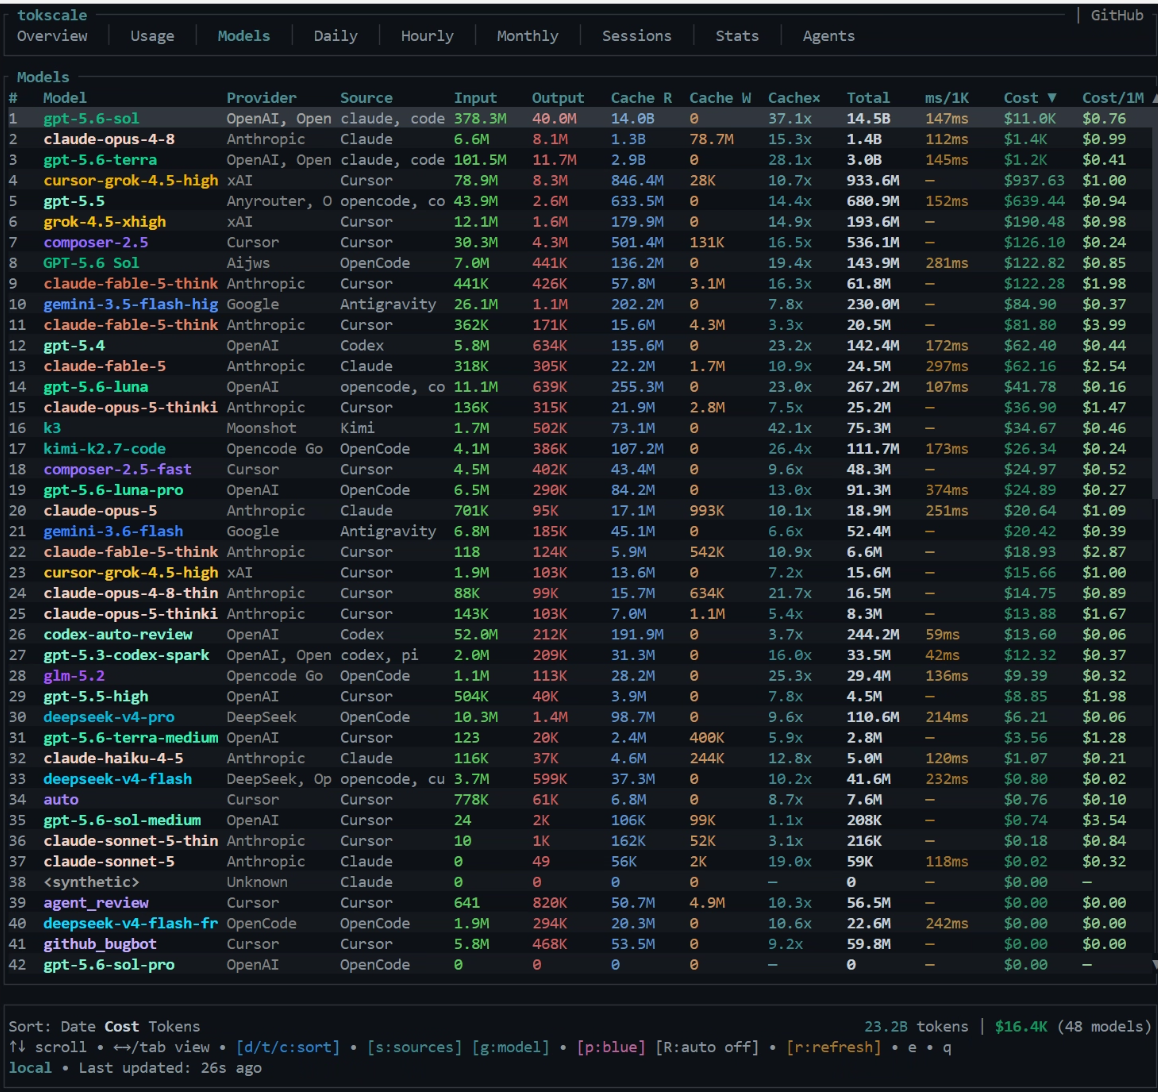1158x1092 pixels.
Task: Click the [d/t/c:sort] shortcut hint
Action: click(288, 1047)
